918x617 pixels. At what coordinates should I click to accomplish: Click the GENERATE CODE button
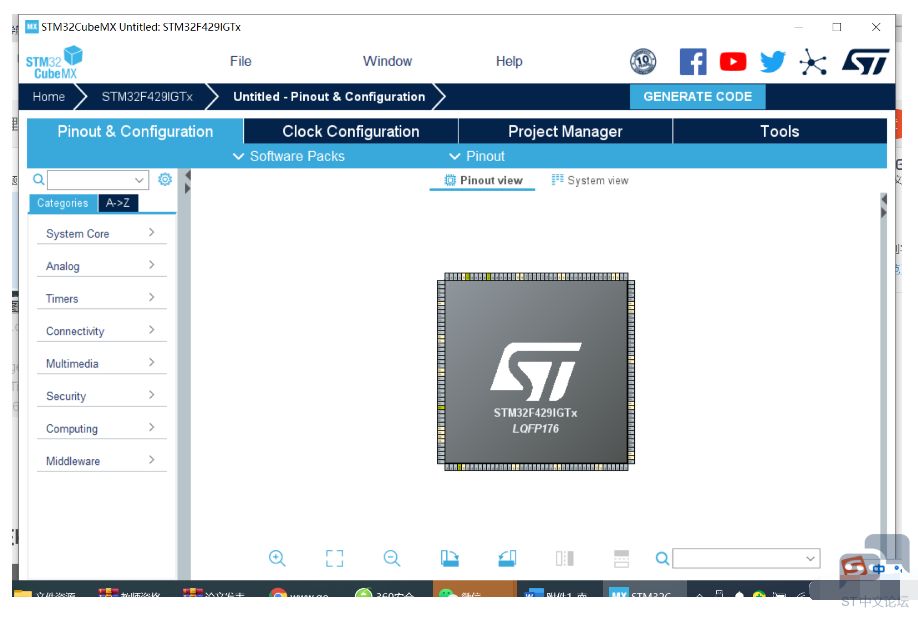[697, 97]
